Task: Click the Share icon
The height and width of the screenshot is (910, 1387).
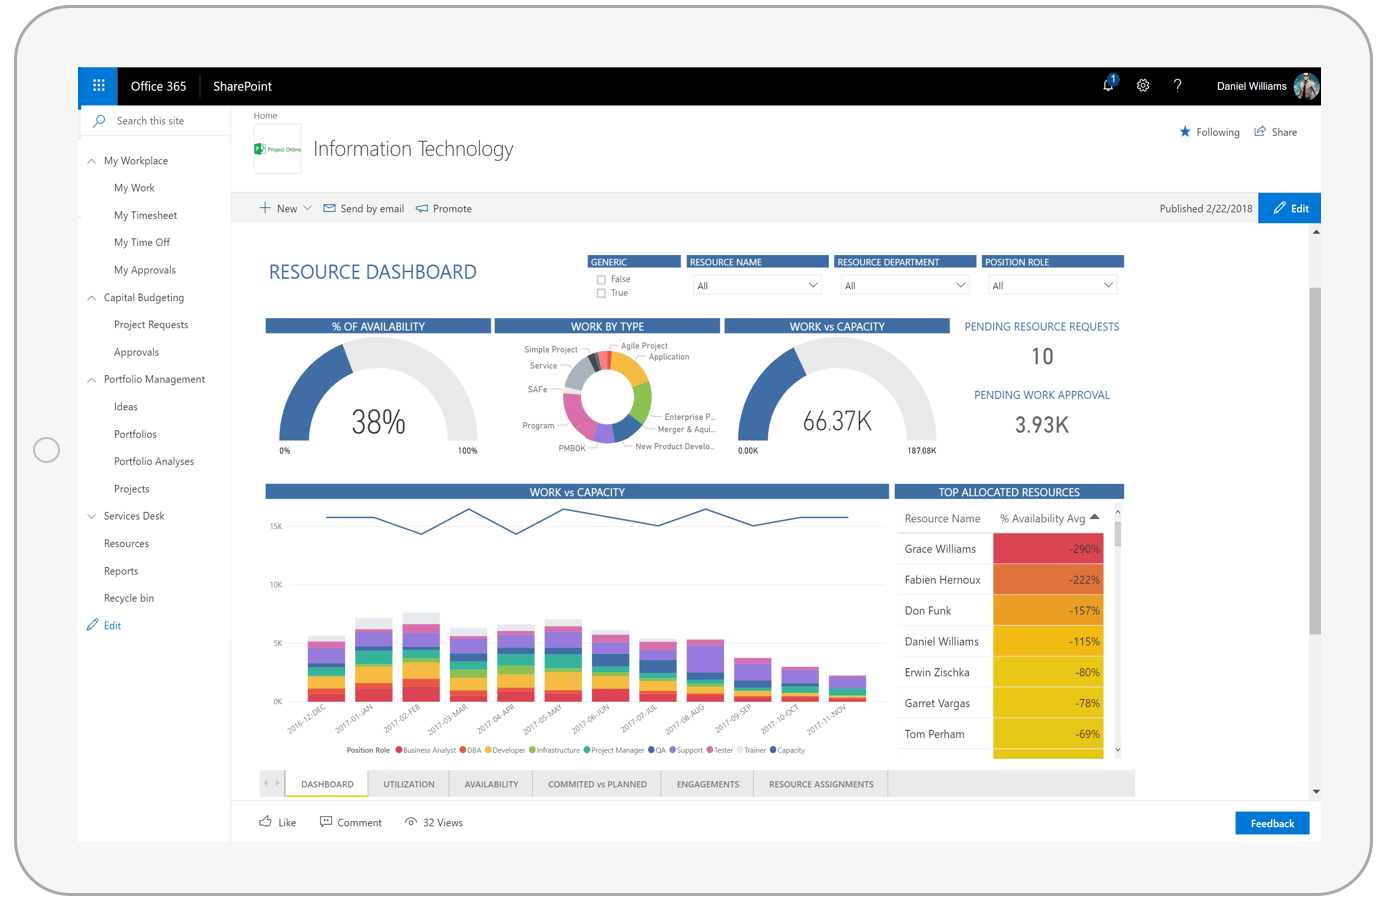Action: (1260, 131)
